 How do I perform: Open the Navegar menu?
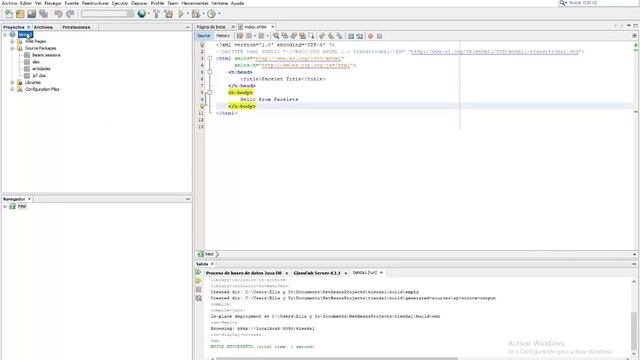[53, 3]
